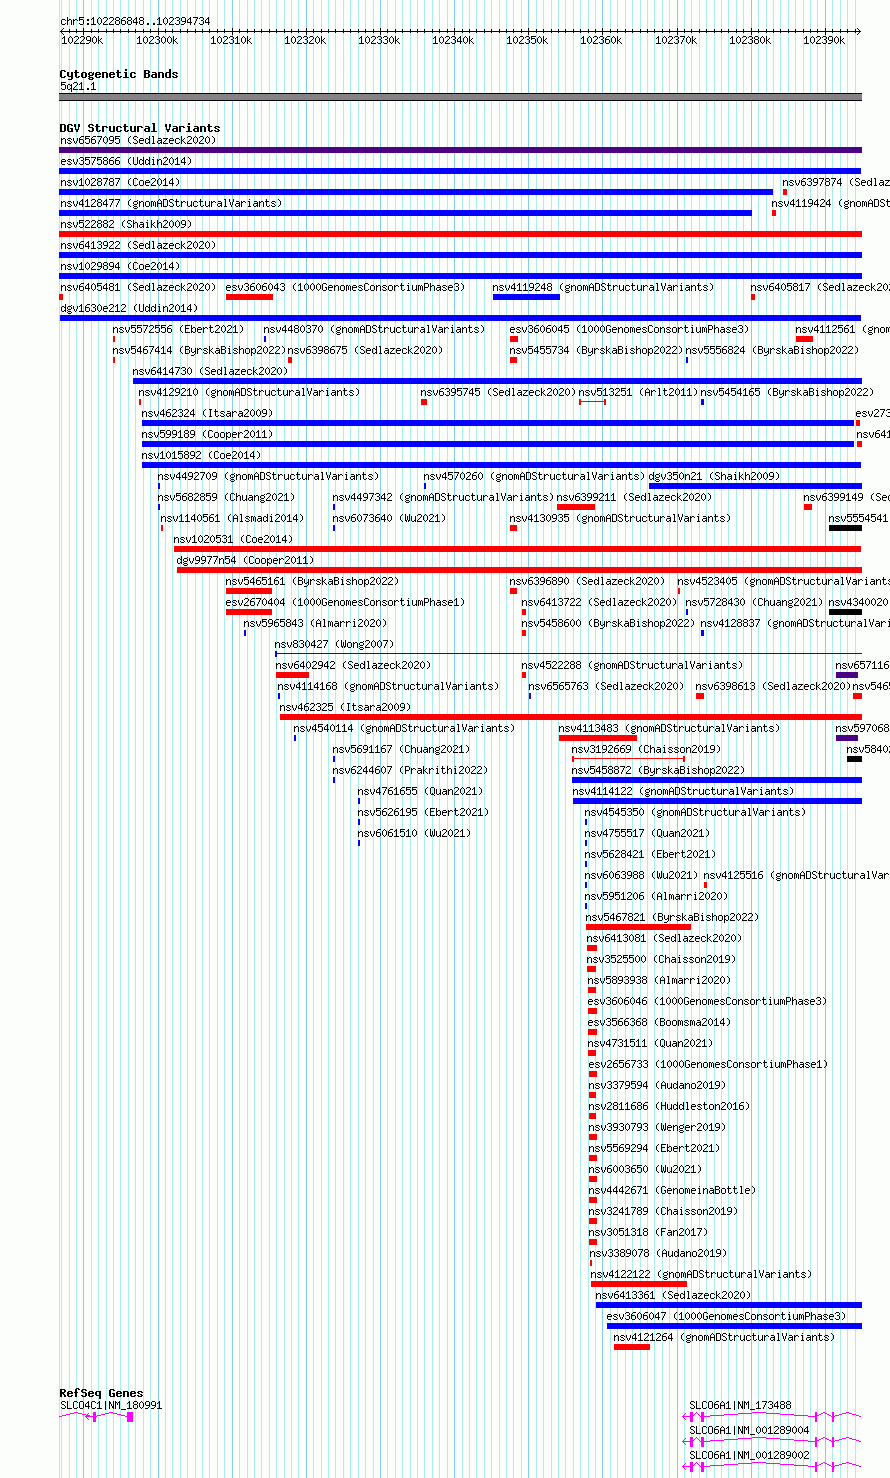Click variant label nsv6413361 (Sedlazeck2020)
The image size is (890, 1478).
coord(673,1296)
